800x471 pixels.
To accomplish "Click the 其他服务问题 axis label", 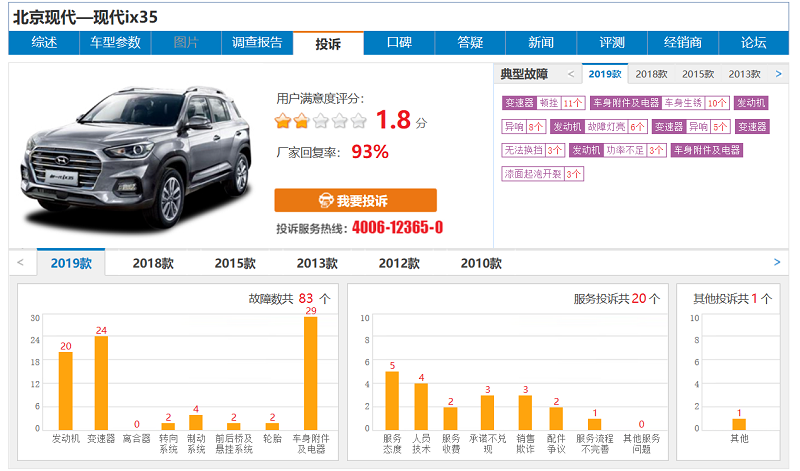I will pos(642,443).
